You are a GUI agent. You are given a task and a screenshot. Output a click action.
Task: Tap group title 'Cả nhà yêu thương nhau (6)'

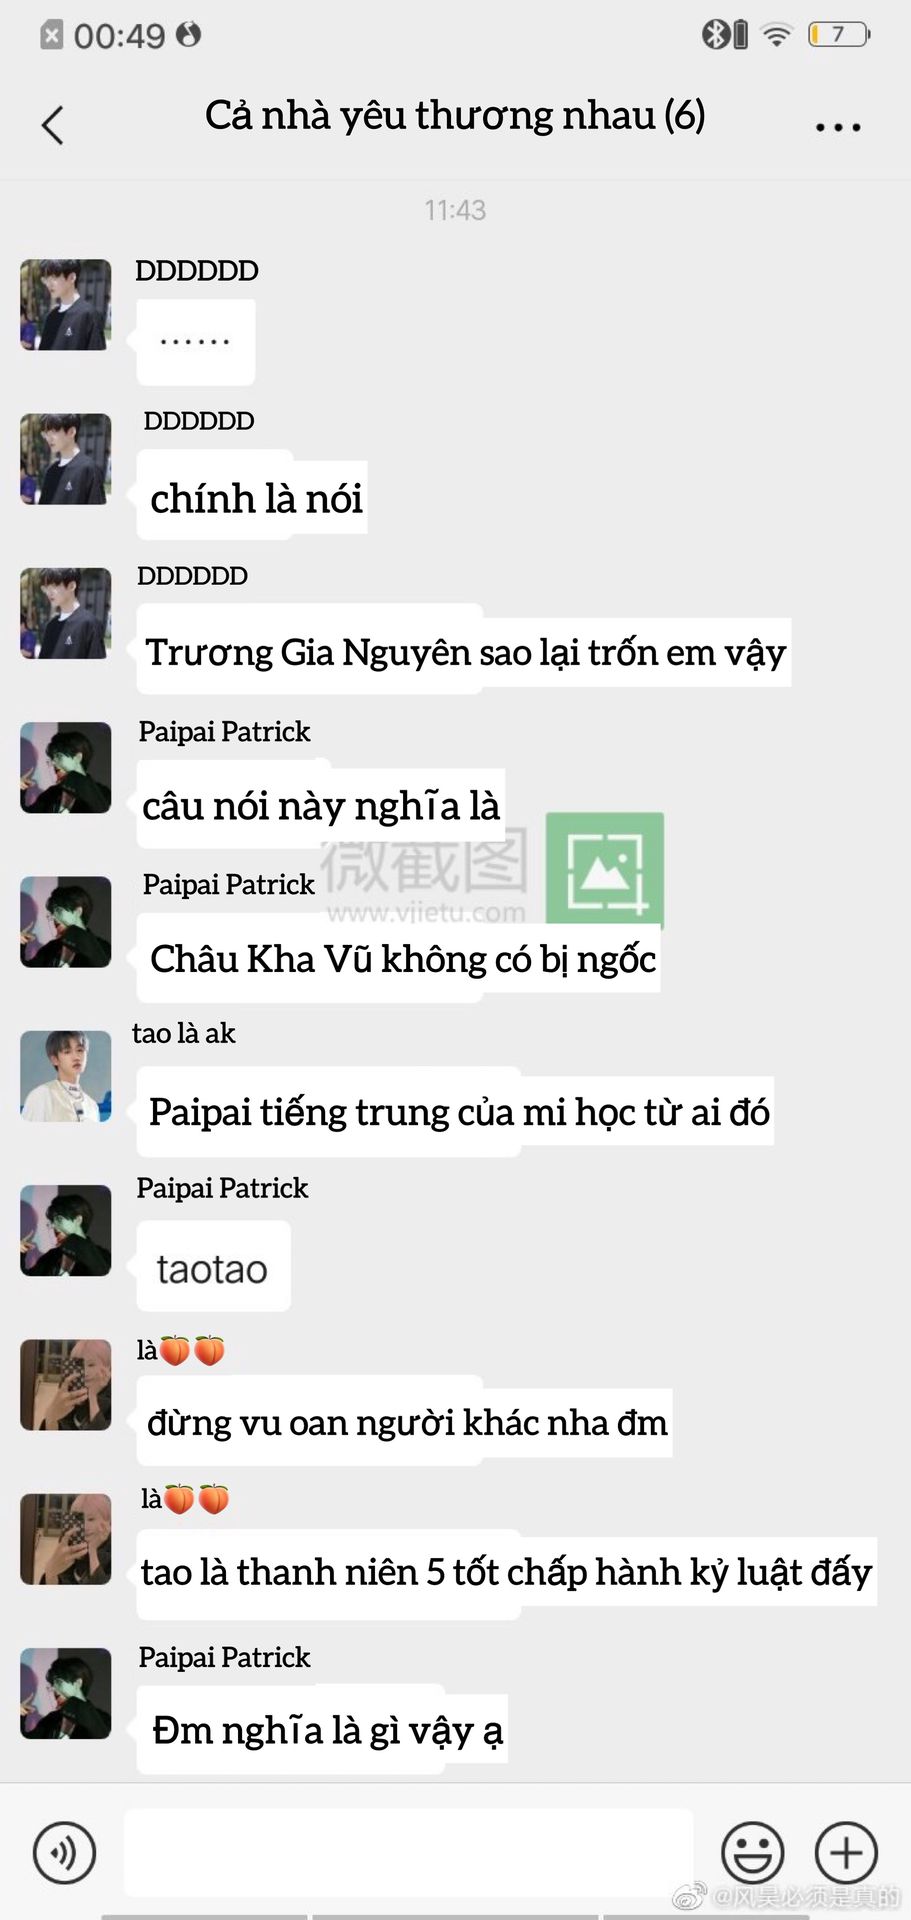[455, 116]
